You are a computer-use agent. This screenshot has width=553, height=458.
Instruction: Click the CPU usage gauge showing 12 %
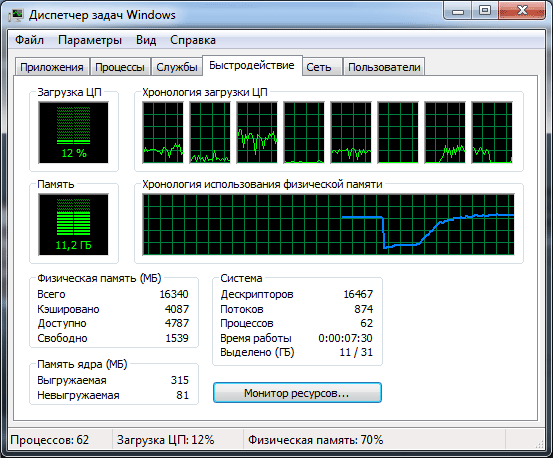73,133
